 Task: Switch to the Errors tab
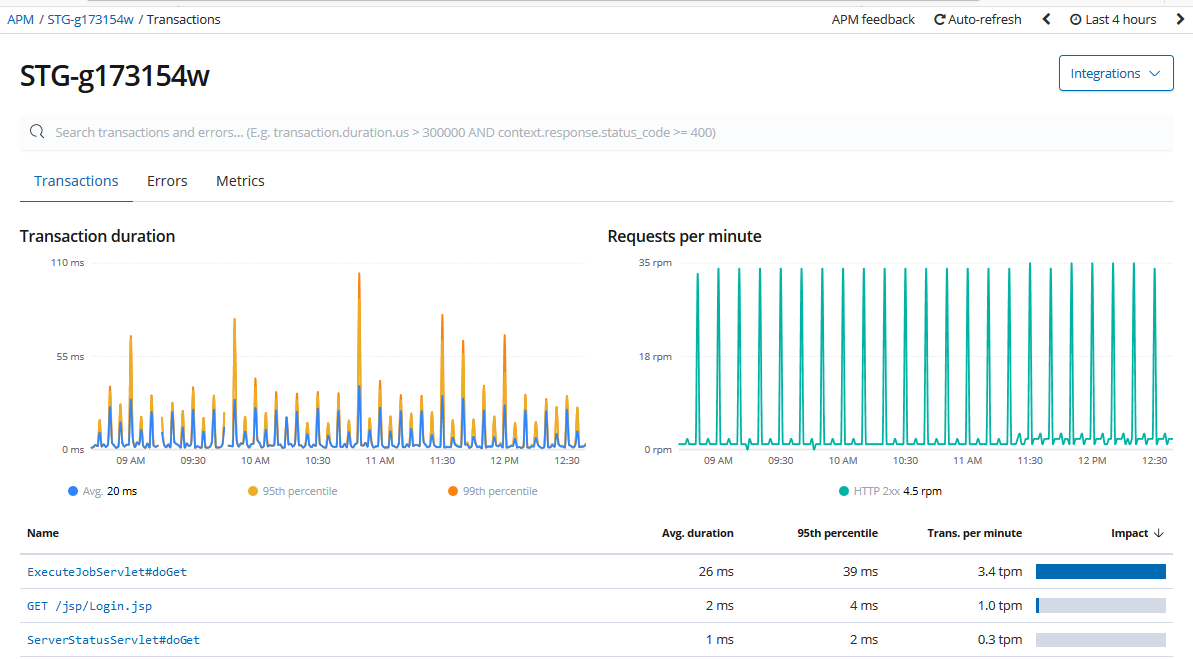pyautogui.click(x=167, y=181)
